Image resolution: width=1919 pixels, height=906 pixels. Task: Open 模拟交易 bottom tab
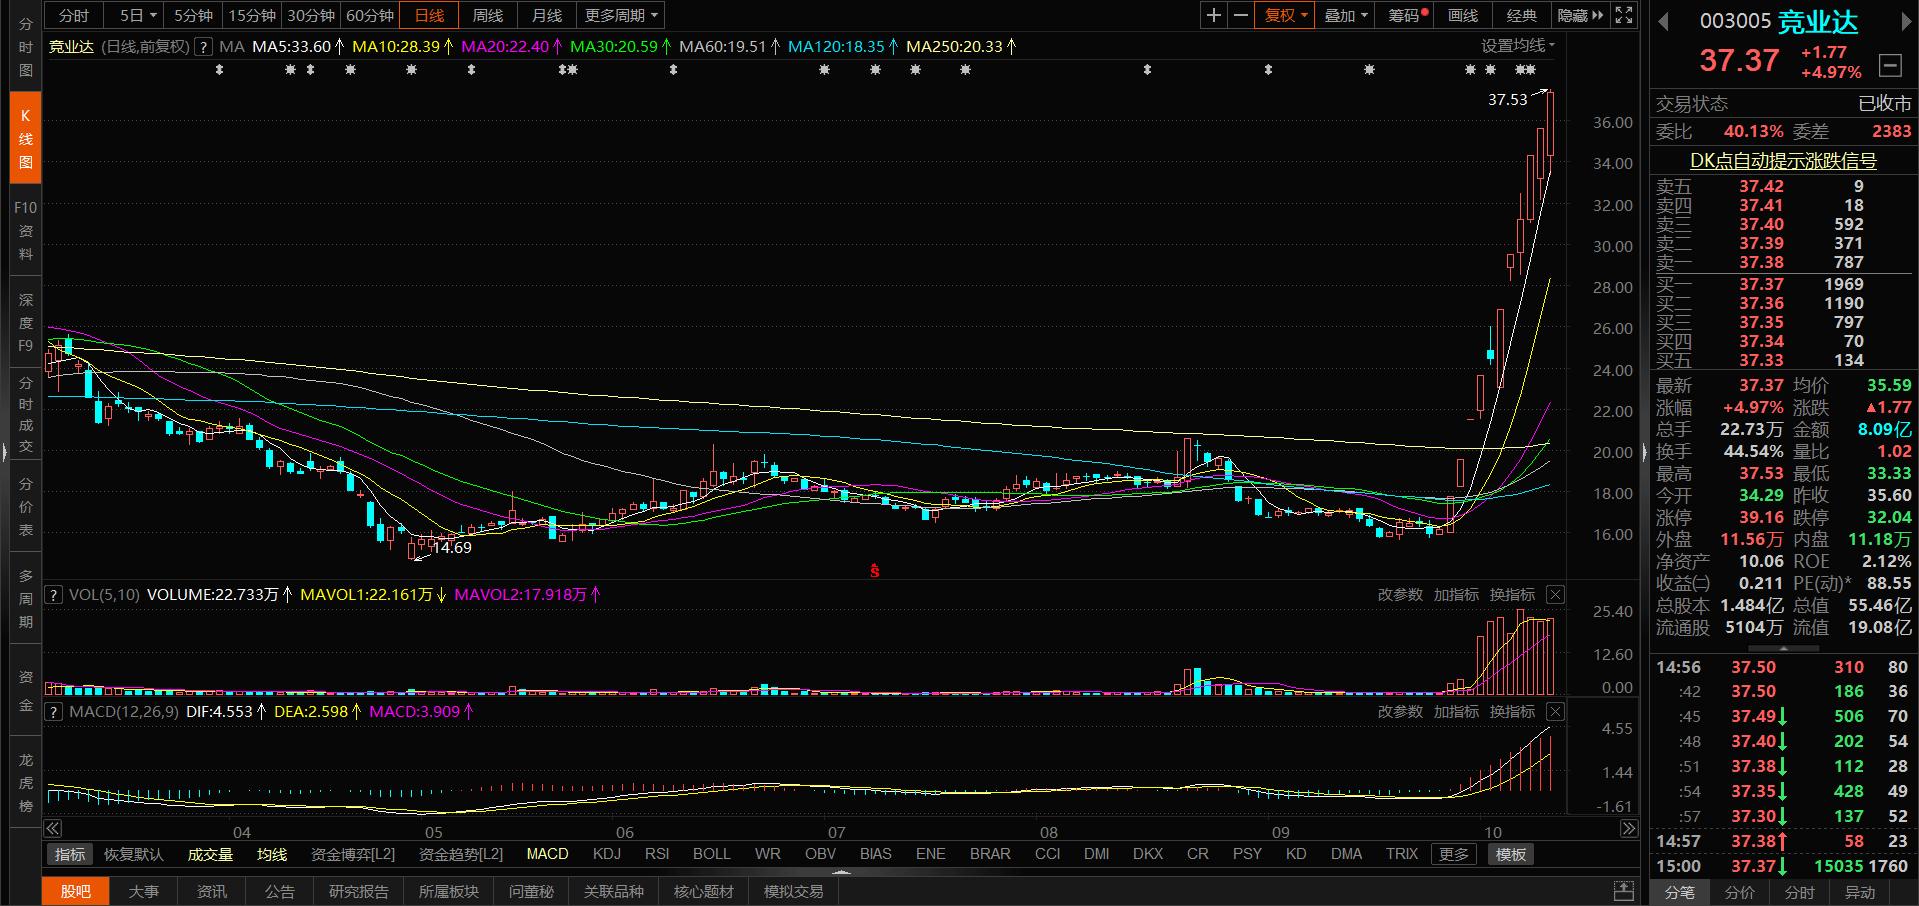pyautogui.click(x=793, y=891)
